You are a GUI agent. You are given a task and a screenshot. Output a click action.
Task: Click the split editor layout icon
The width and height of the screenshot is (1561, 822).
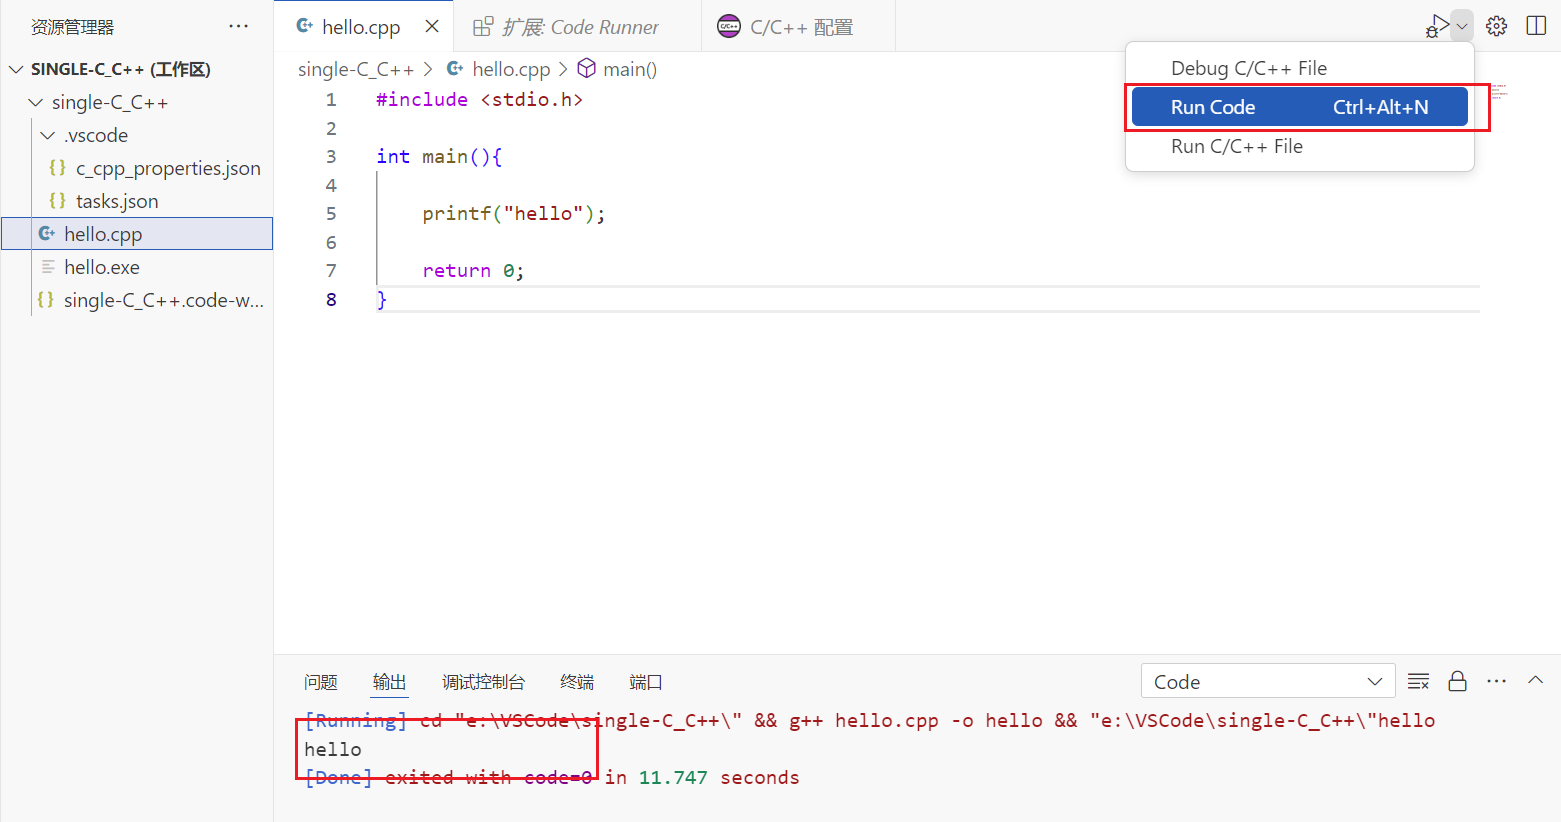(x=1536, y=26)
